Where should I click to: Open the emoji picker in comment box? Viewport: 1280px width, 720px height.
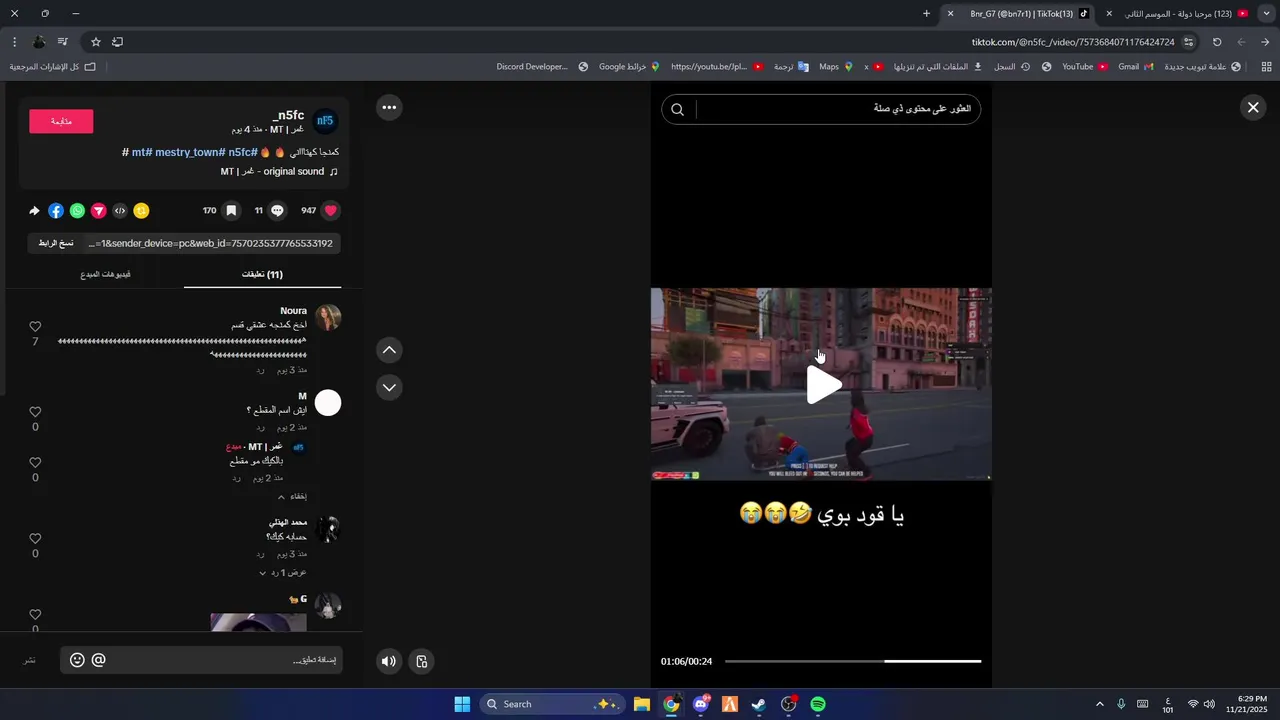77,660
